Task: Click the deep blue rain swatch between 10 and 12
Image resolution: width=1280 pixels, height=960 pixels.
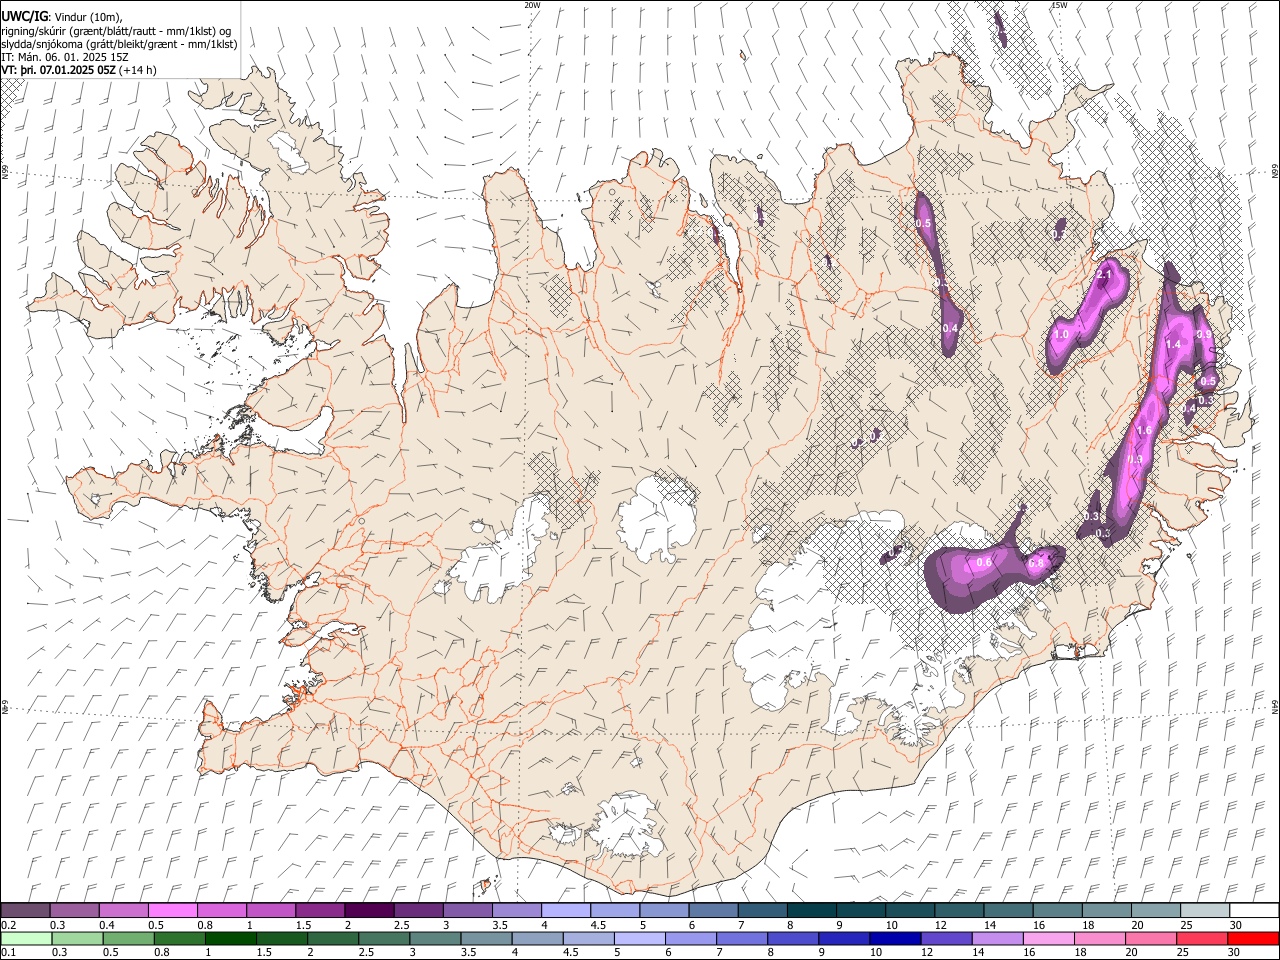Action: coord(894,938)
